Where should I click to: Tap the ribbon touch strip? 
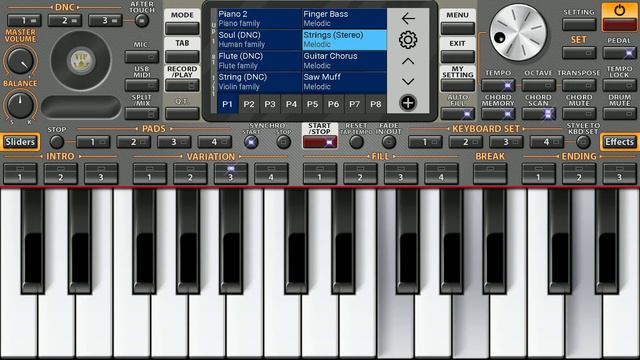tap(81, 107)
